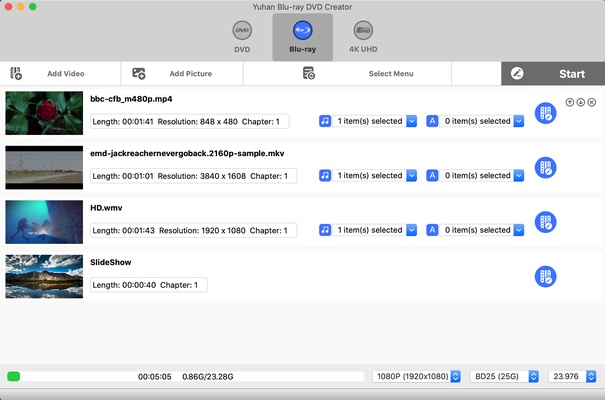
Task: Click the Add Picture image icon
Action: [139, 73]
